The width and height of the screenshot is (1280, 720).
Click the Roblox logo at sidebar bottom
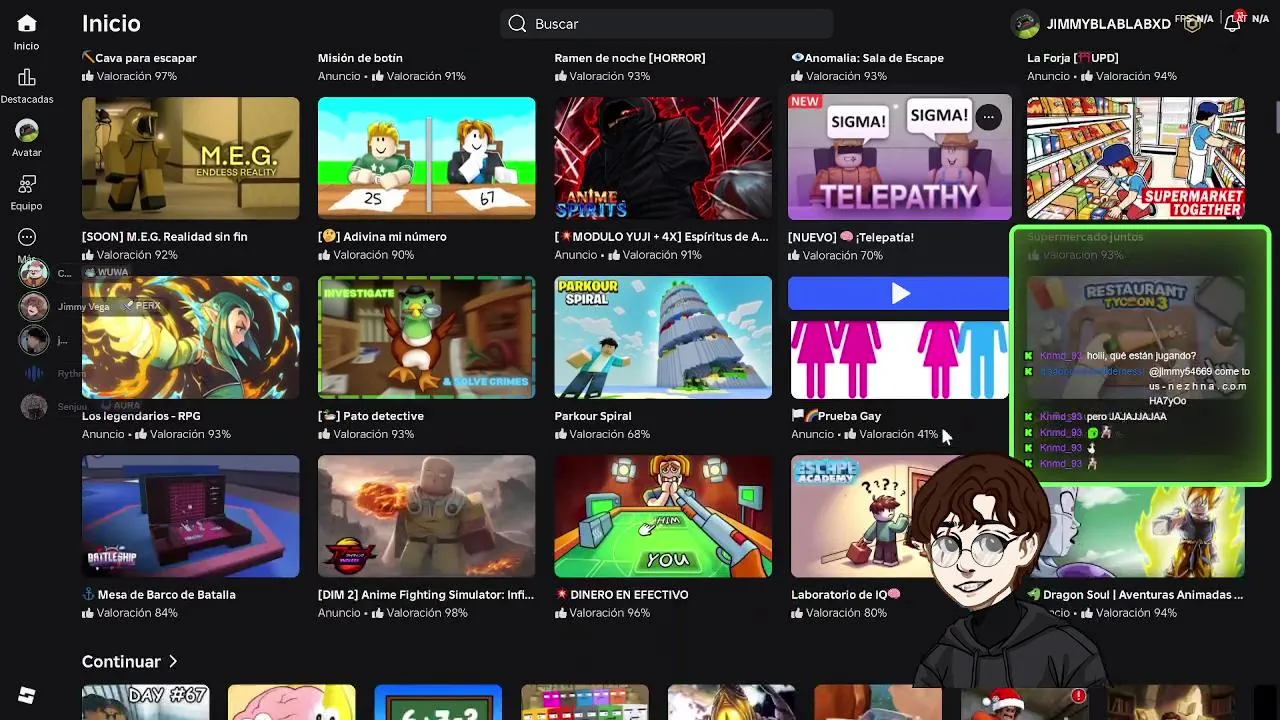tap(27, 696)
